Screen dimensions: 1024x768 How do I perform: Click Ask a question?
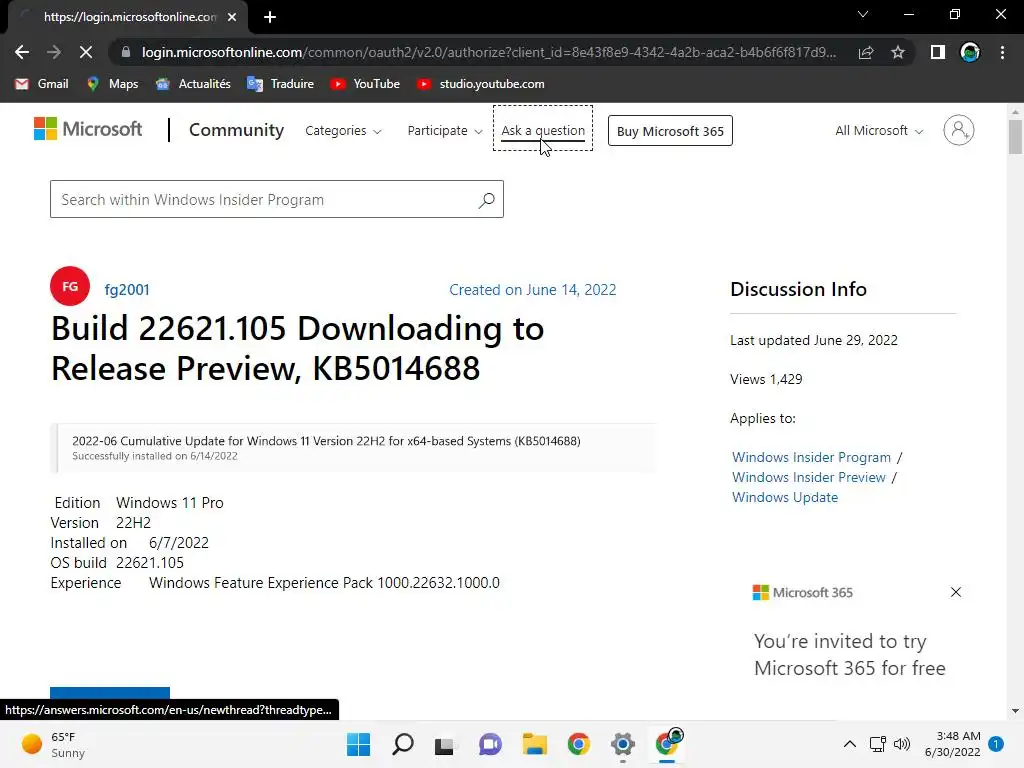point(543,131)
